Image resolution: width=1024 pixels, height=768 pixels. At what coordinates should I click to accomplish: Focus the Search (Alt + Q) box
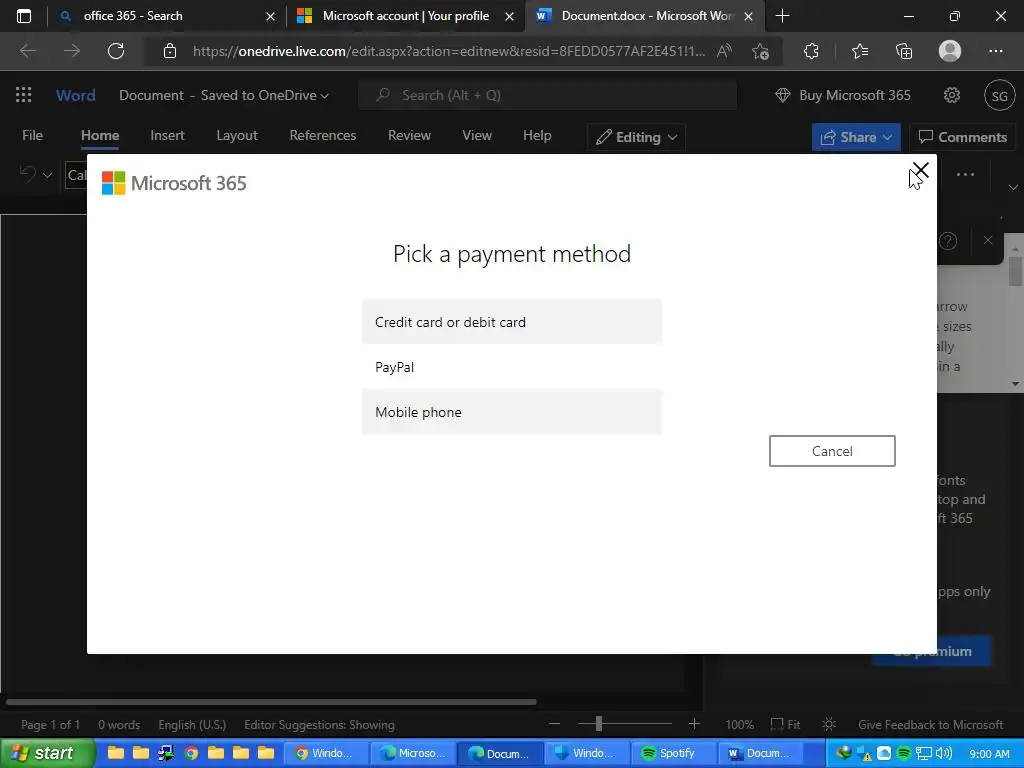pos(547,95)
